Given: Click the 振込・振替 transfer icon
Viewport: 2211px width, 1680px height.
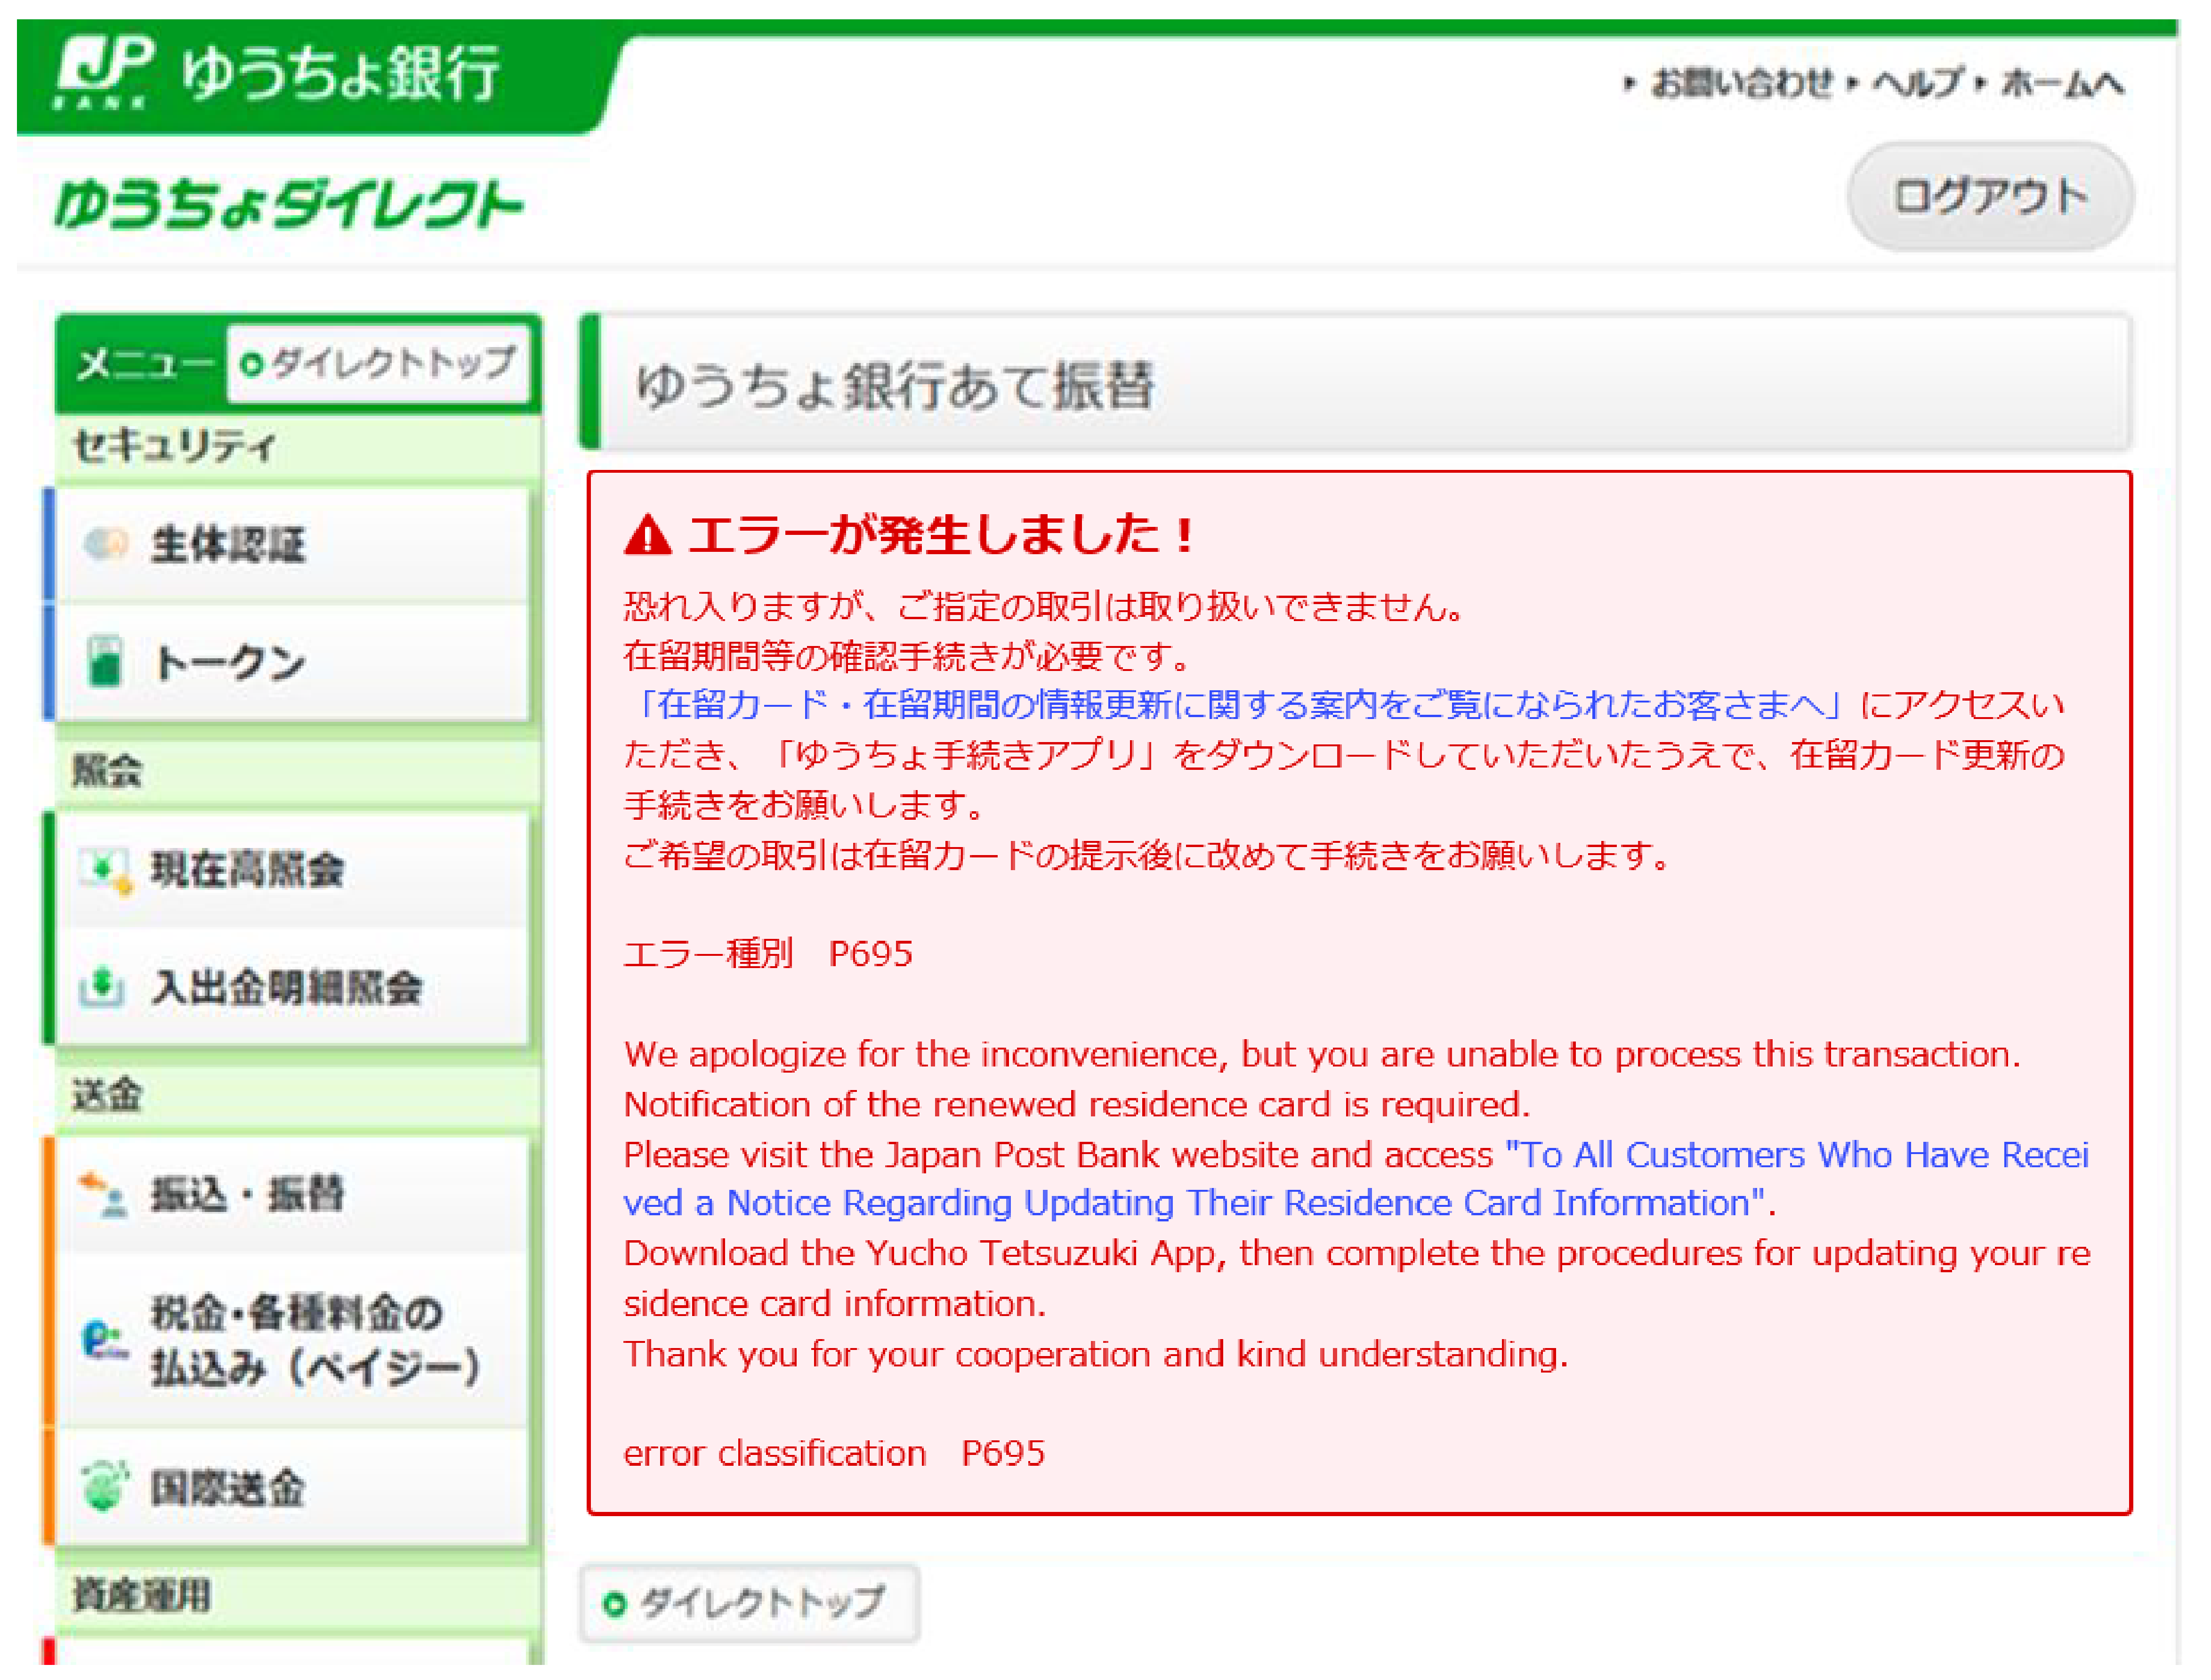Looking at the screenshot, I should point(103,1196).
